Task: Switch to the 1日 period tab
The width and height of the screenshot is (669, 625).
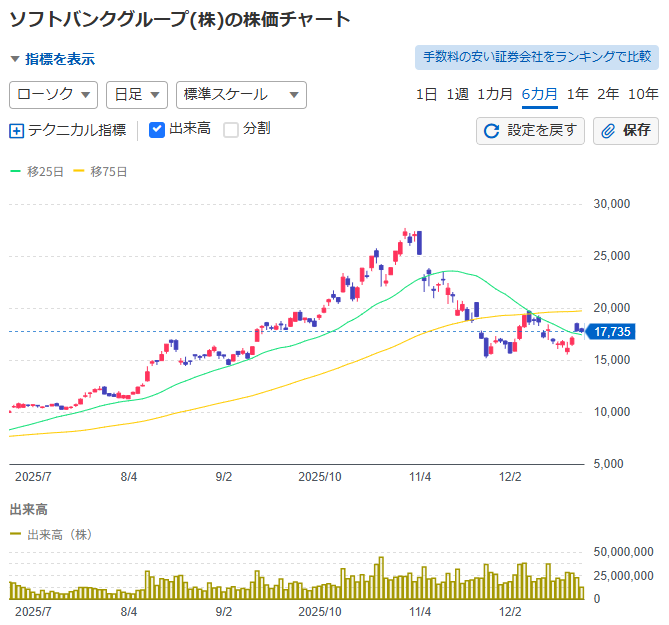Action: tap(427, 95)
